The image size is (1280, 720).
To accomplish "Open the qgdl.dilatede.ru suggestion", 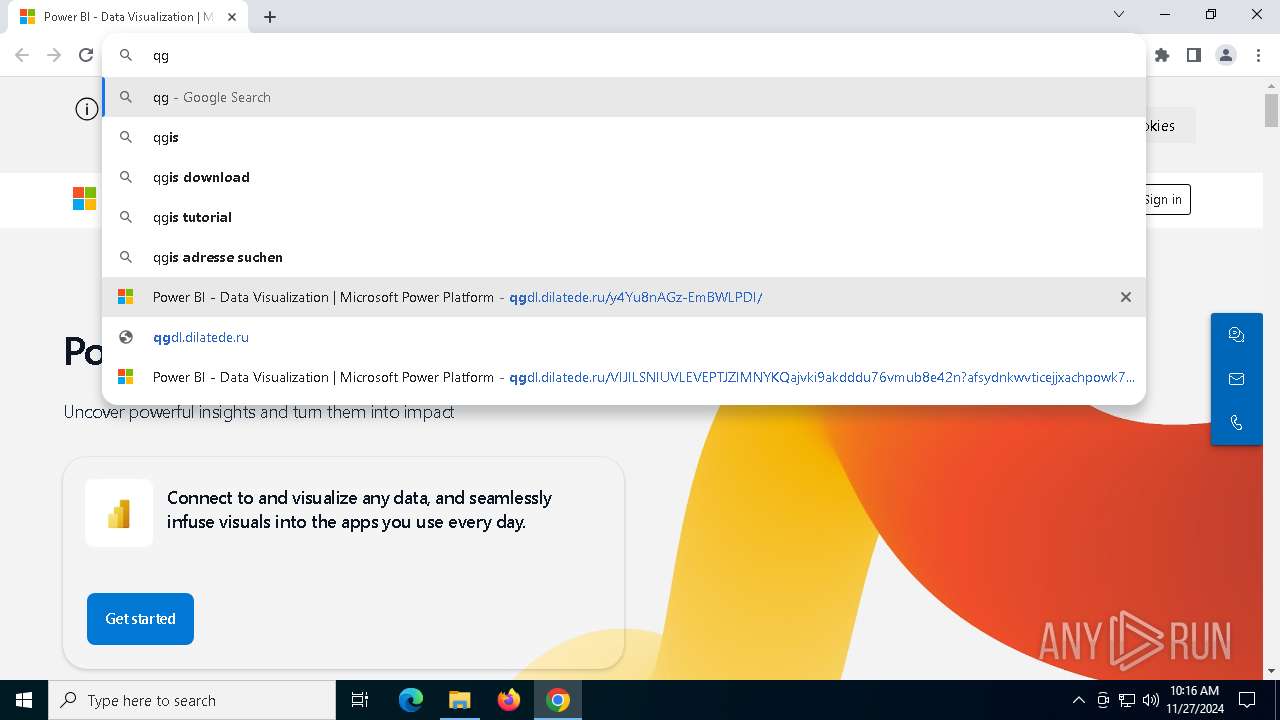I will [624, 337].
